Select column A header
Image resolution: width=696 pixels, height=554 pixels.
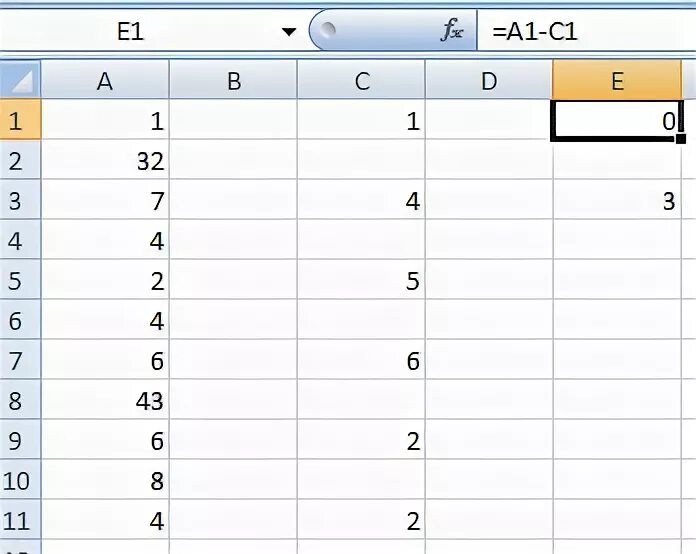click(x=105, y=80)
